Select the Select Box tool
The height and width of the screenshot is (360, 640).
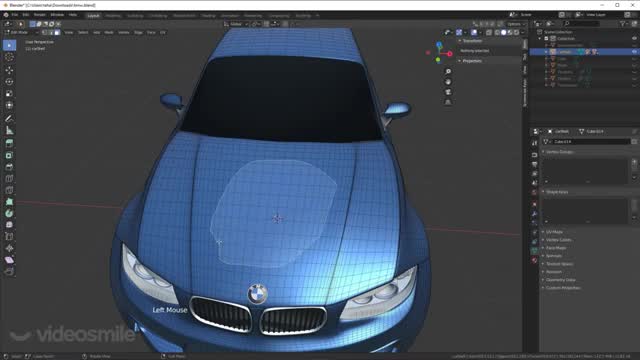point(9,45)
